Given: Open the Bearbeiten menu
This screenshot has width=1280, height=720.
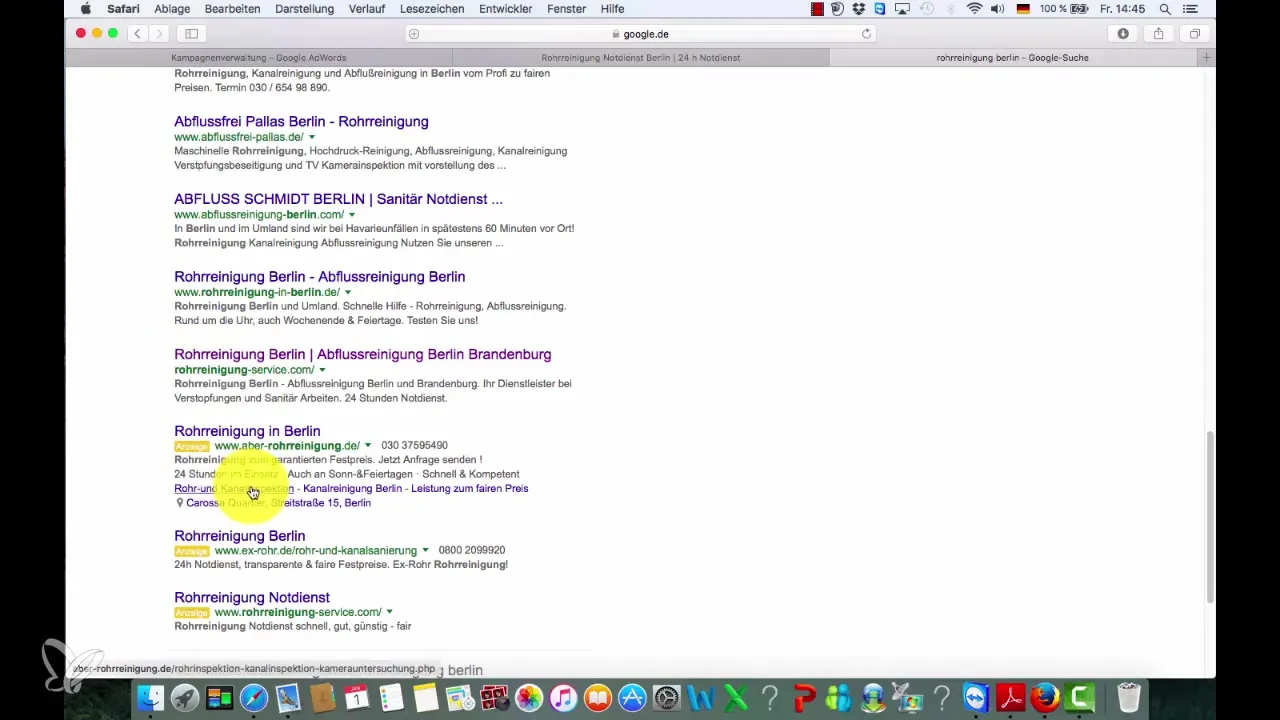Looking at the screenshot, I should tap(232, 9).
